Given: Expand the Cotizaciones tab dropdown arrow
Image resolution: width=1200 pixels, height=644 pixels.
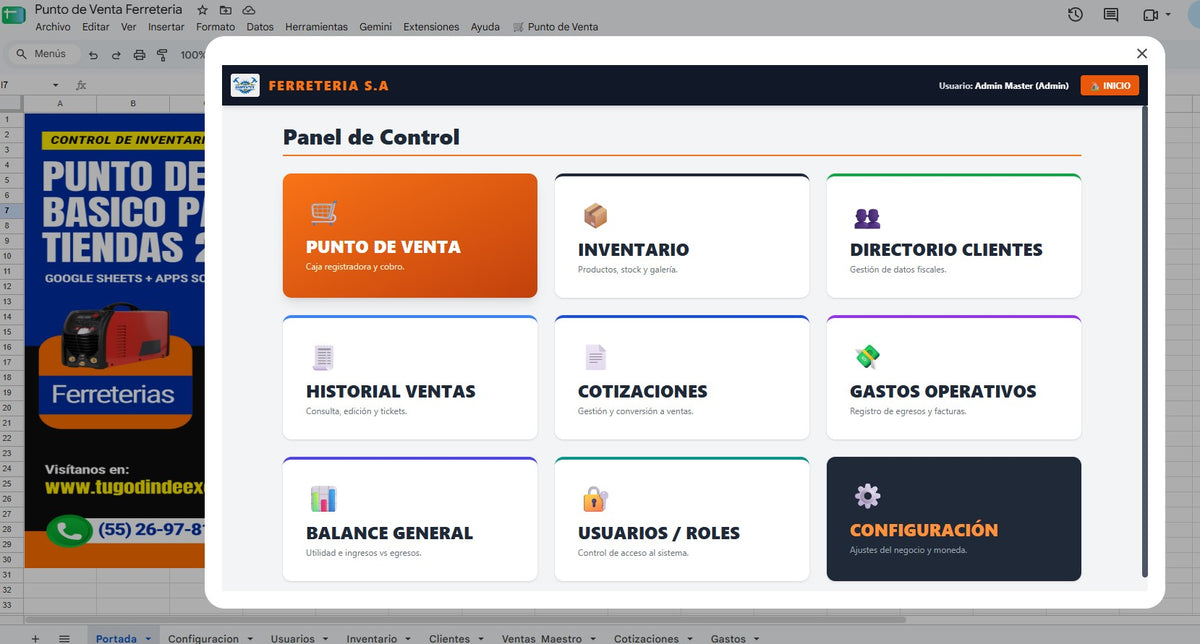Looking at the screenshot, I should tap(691, 638).
